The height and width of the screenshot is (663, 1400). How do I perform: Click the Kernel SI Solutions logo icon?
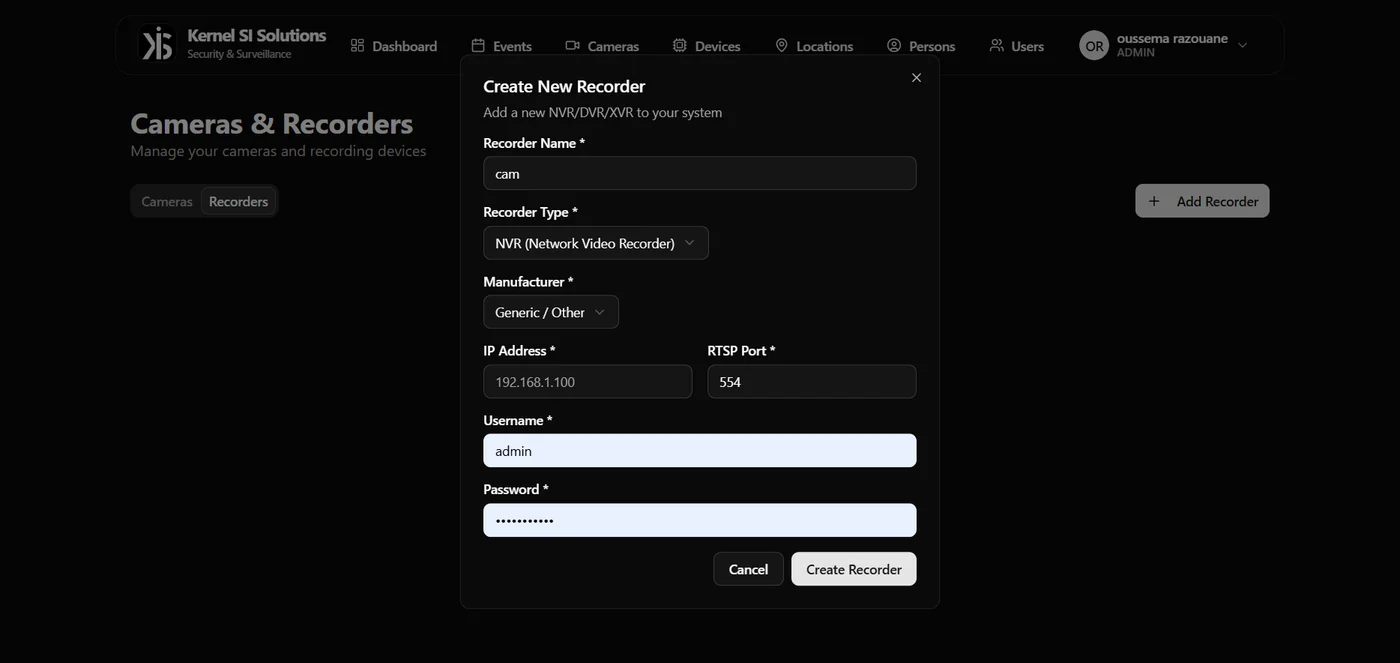[x=157, y=44]
